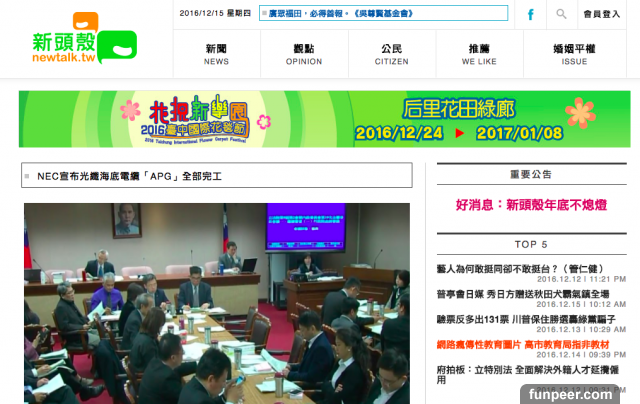Open the 婚姻平權 ISSUE section
This screenshot has height=404, width=640.
coord(574,54)
